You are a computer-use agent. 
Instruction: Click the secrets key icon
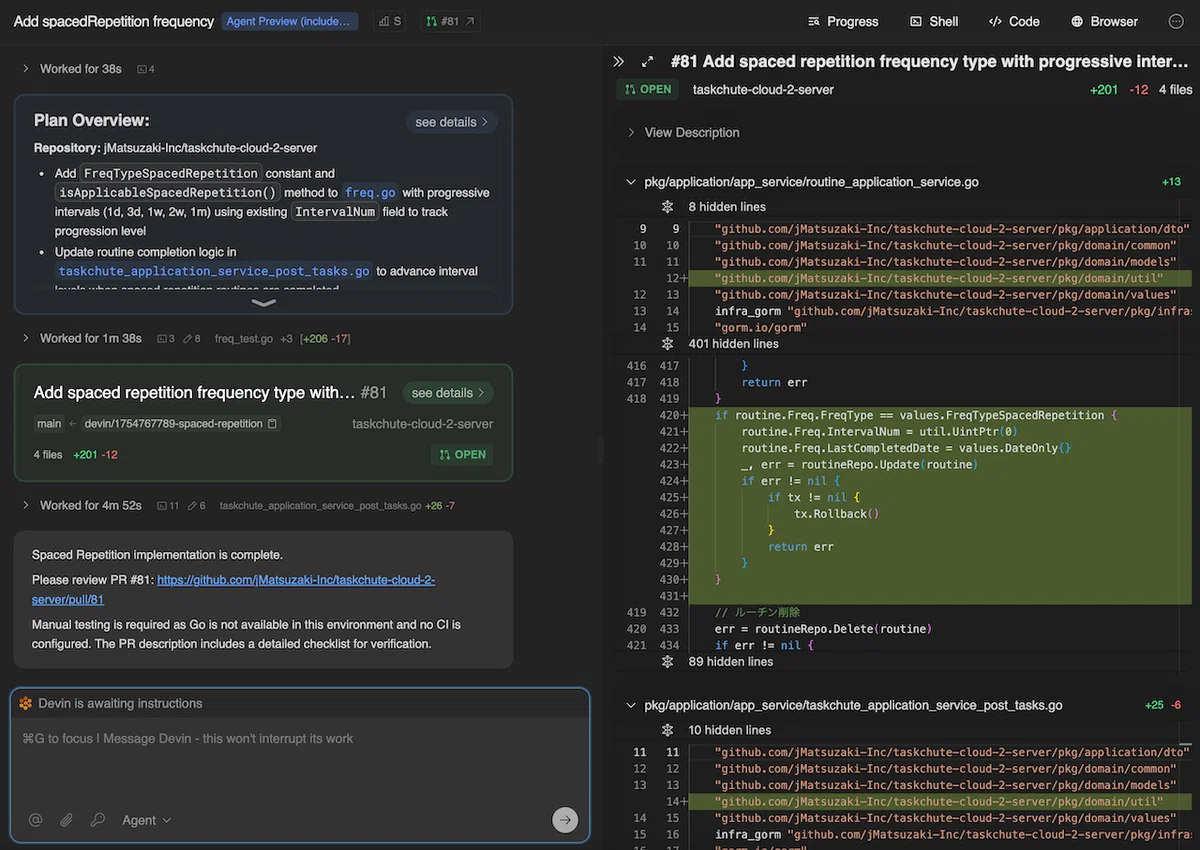tap(98, 820)
